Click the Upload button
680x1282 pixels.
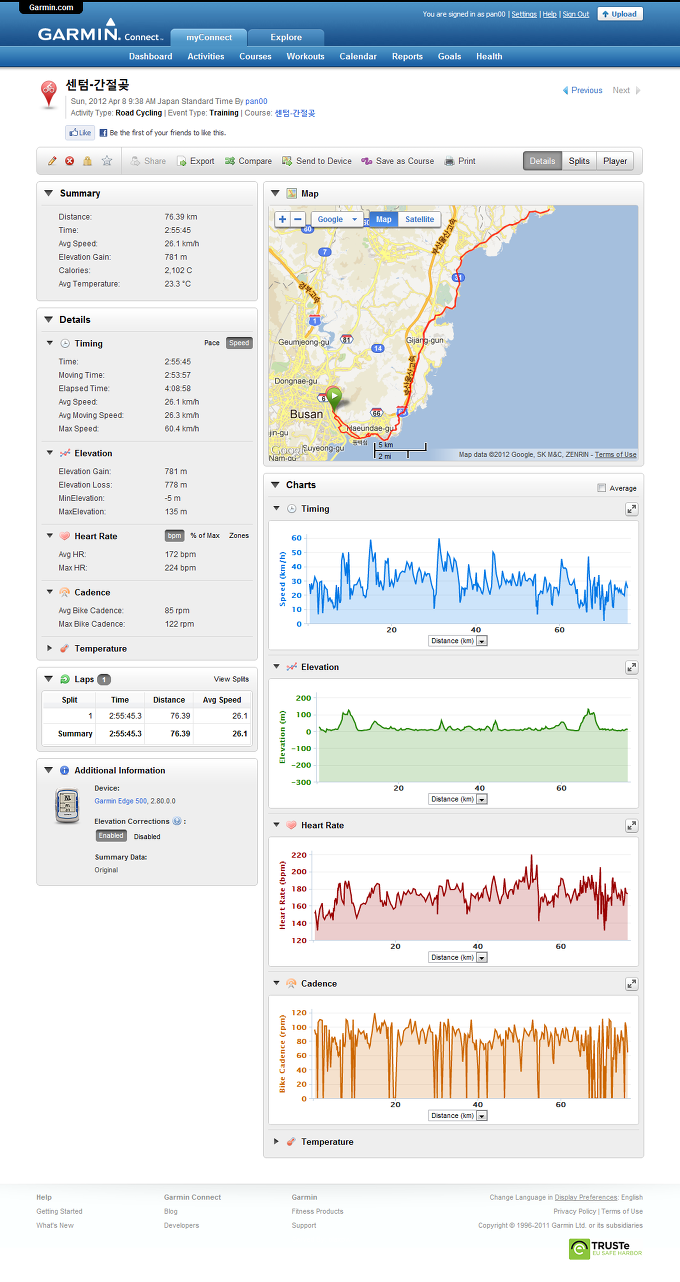click(x=620, y=14)
